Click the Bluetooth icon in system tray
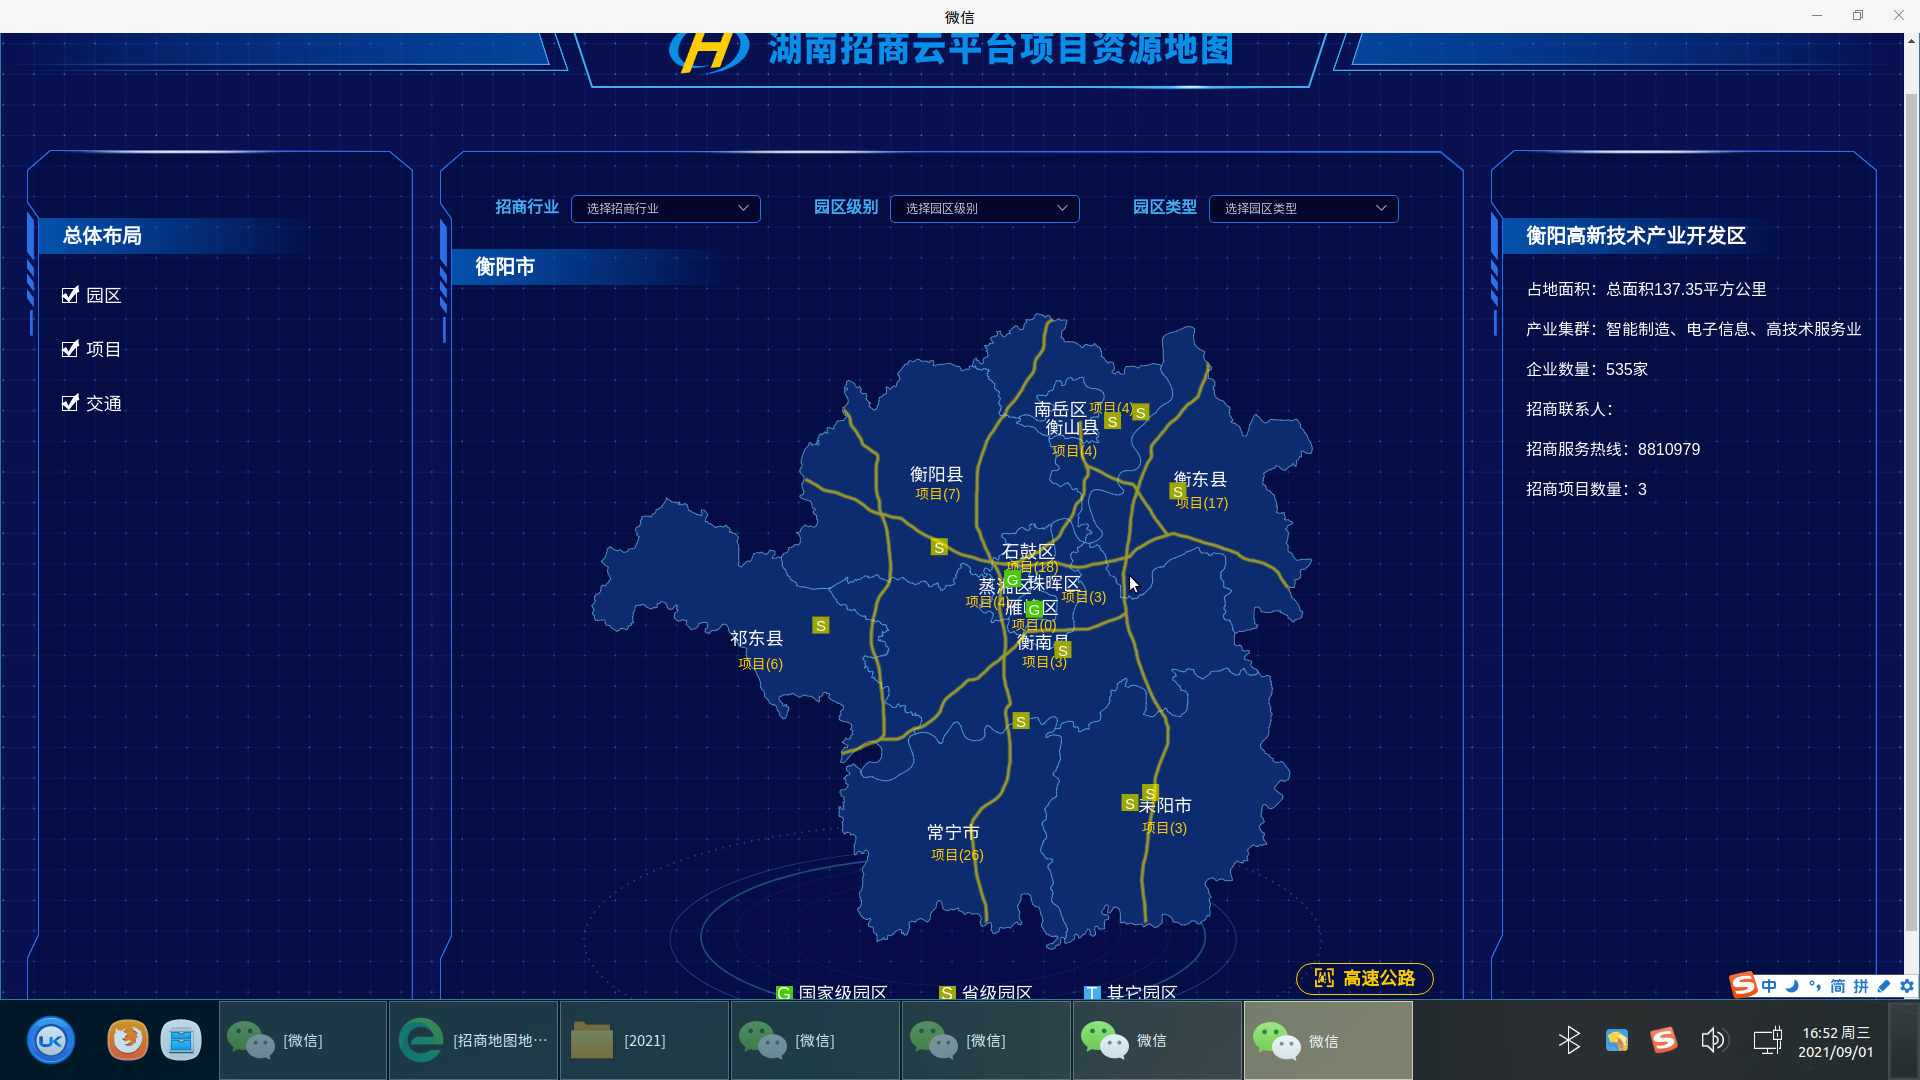This screenshot has height=1080, width=1920. click(x=1568, y=1040)
